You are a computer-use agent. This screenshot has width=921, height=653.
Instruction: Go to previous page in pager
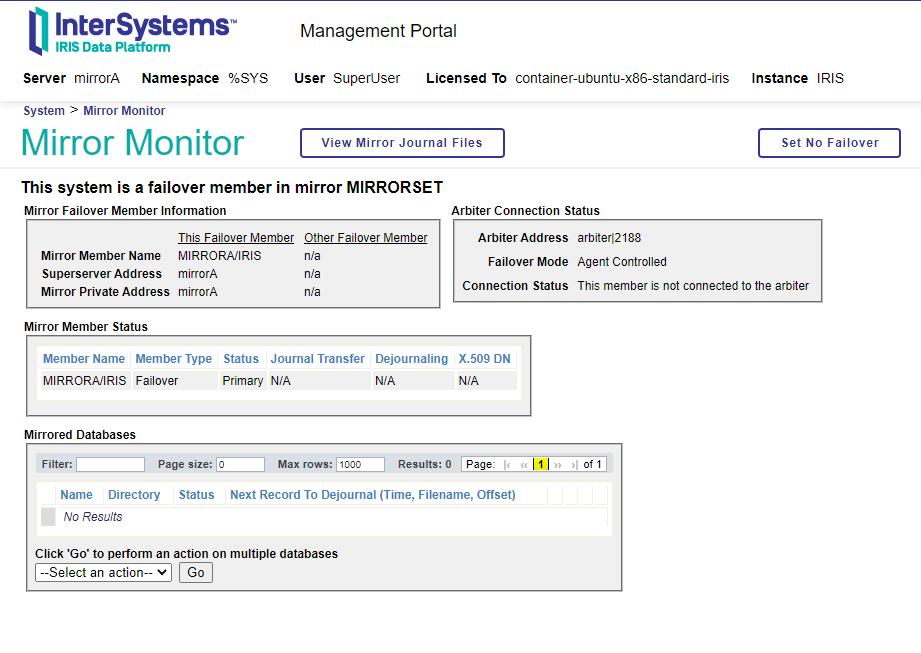[x=524, y=465]
